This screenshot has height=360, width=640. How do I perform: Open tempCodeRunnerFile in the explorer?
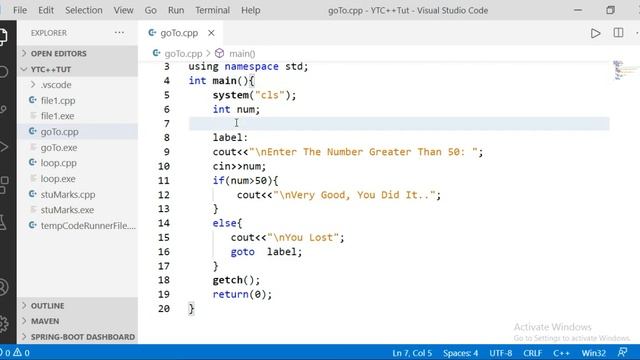(78, 225)
